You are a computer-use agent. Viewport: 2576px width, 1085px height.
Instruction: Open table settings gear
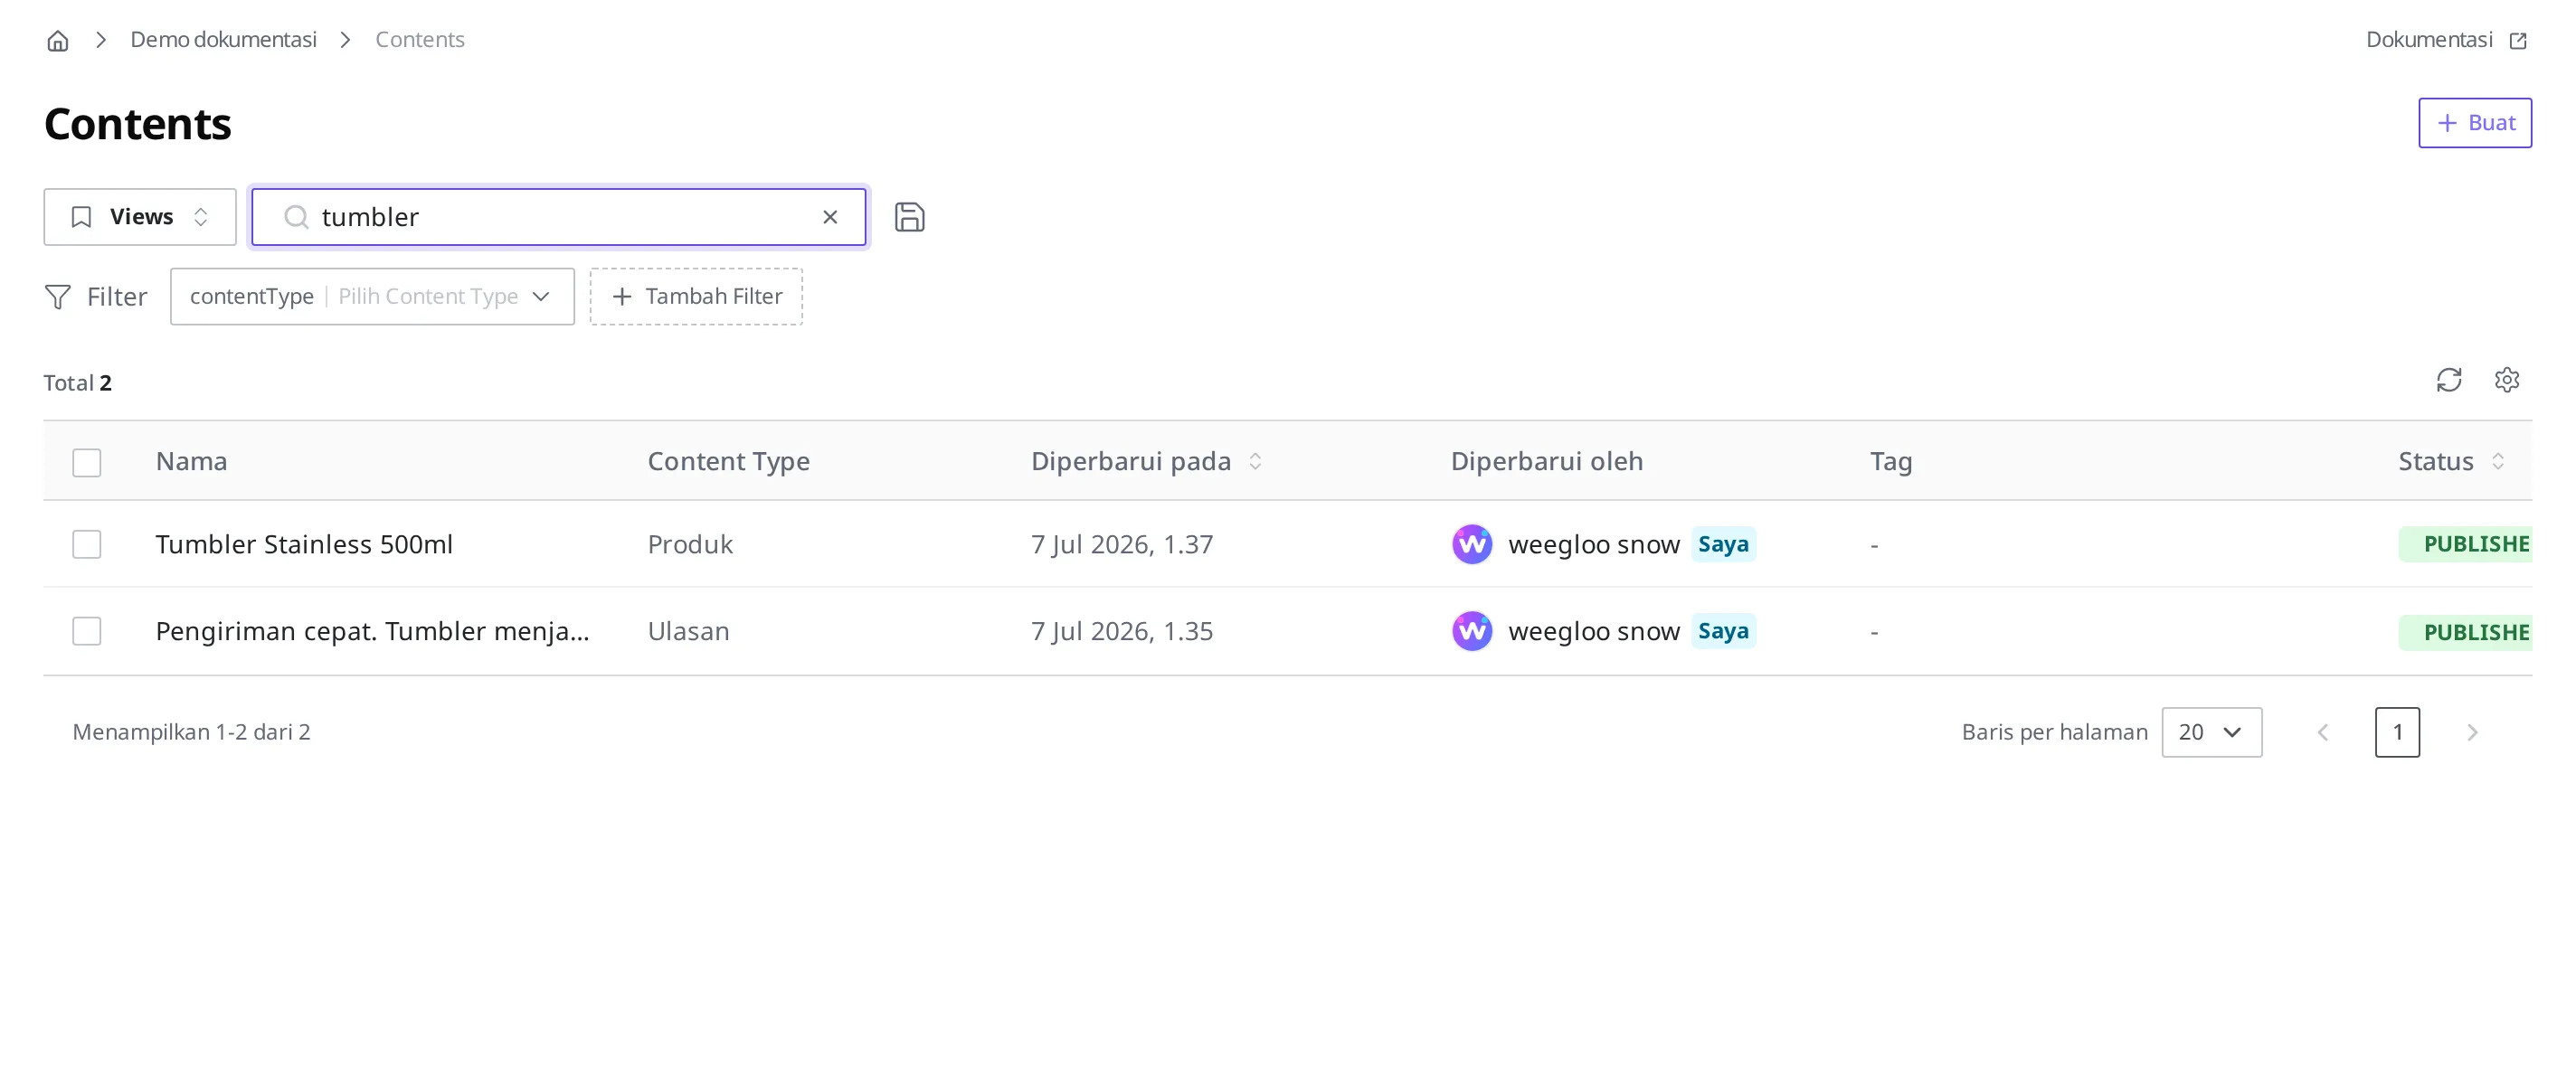[x=2506, y=380]
